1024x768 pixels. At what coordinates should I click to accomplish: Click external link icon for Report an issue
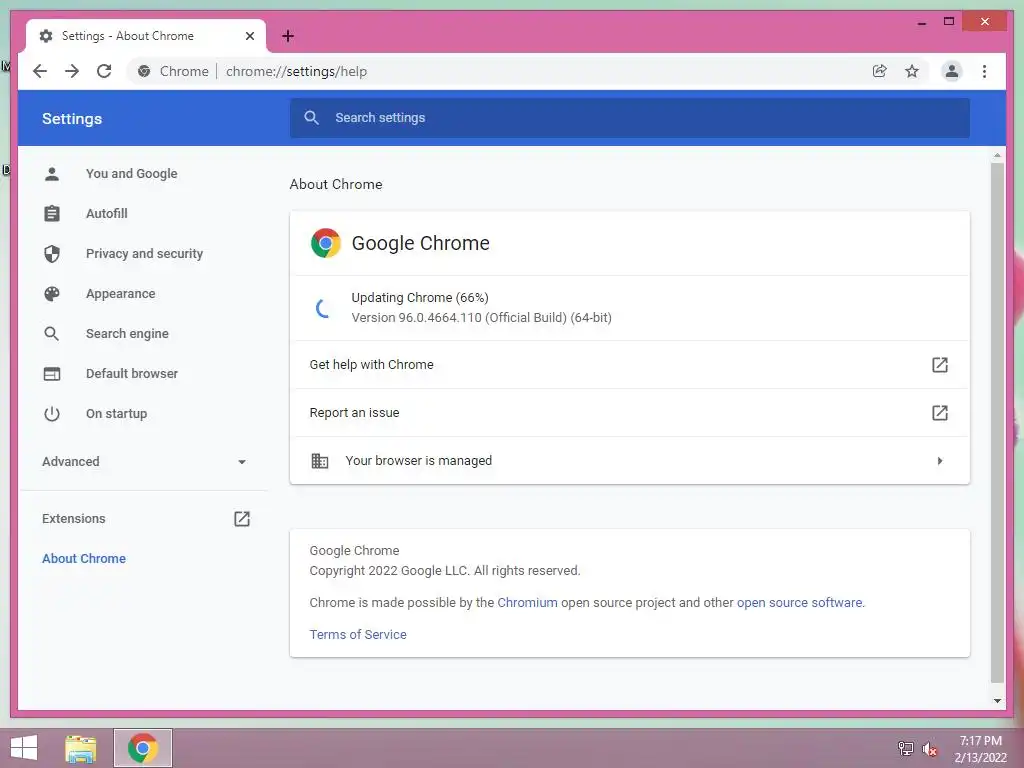point(939,413)
